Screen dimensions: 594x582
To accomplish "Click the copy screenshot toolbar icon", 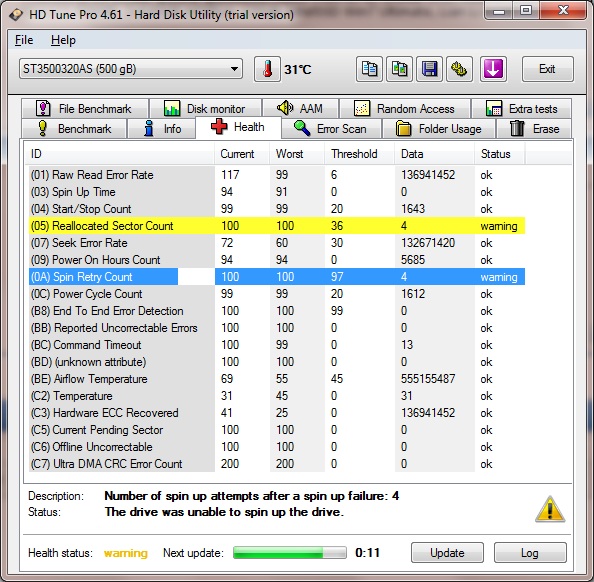I will (x=399, y=69).
